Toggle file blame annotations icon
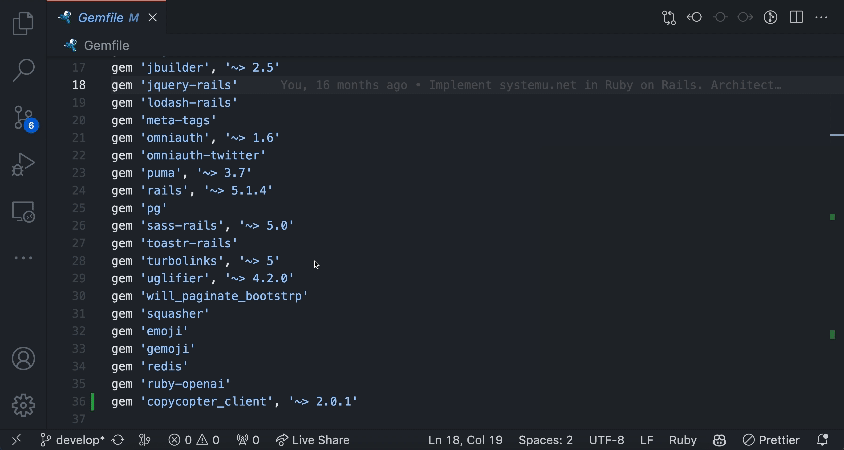The width and height of the screenshot is (844, 450). click(x=771, y=17)
